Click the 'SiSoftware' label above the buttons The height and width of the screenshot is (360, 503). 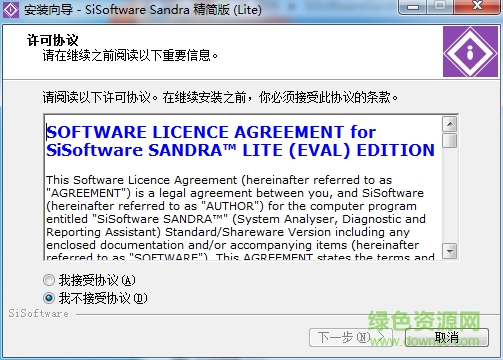click(39, 314)
